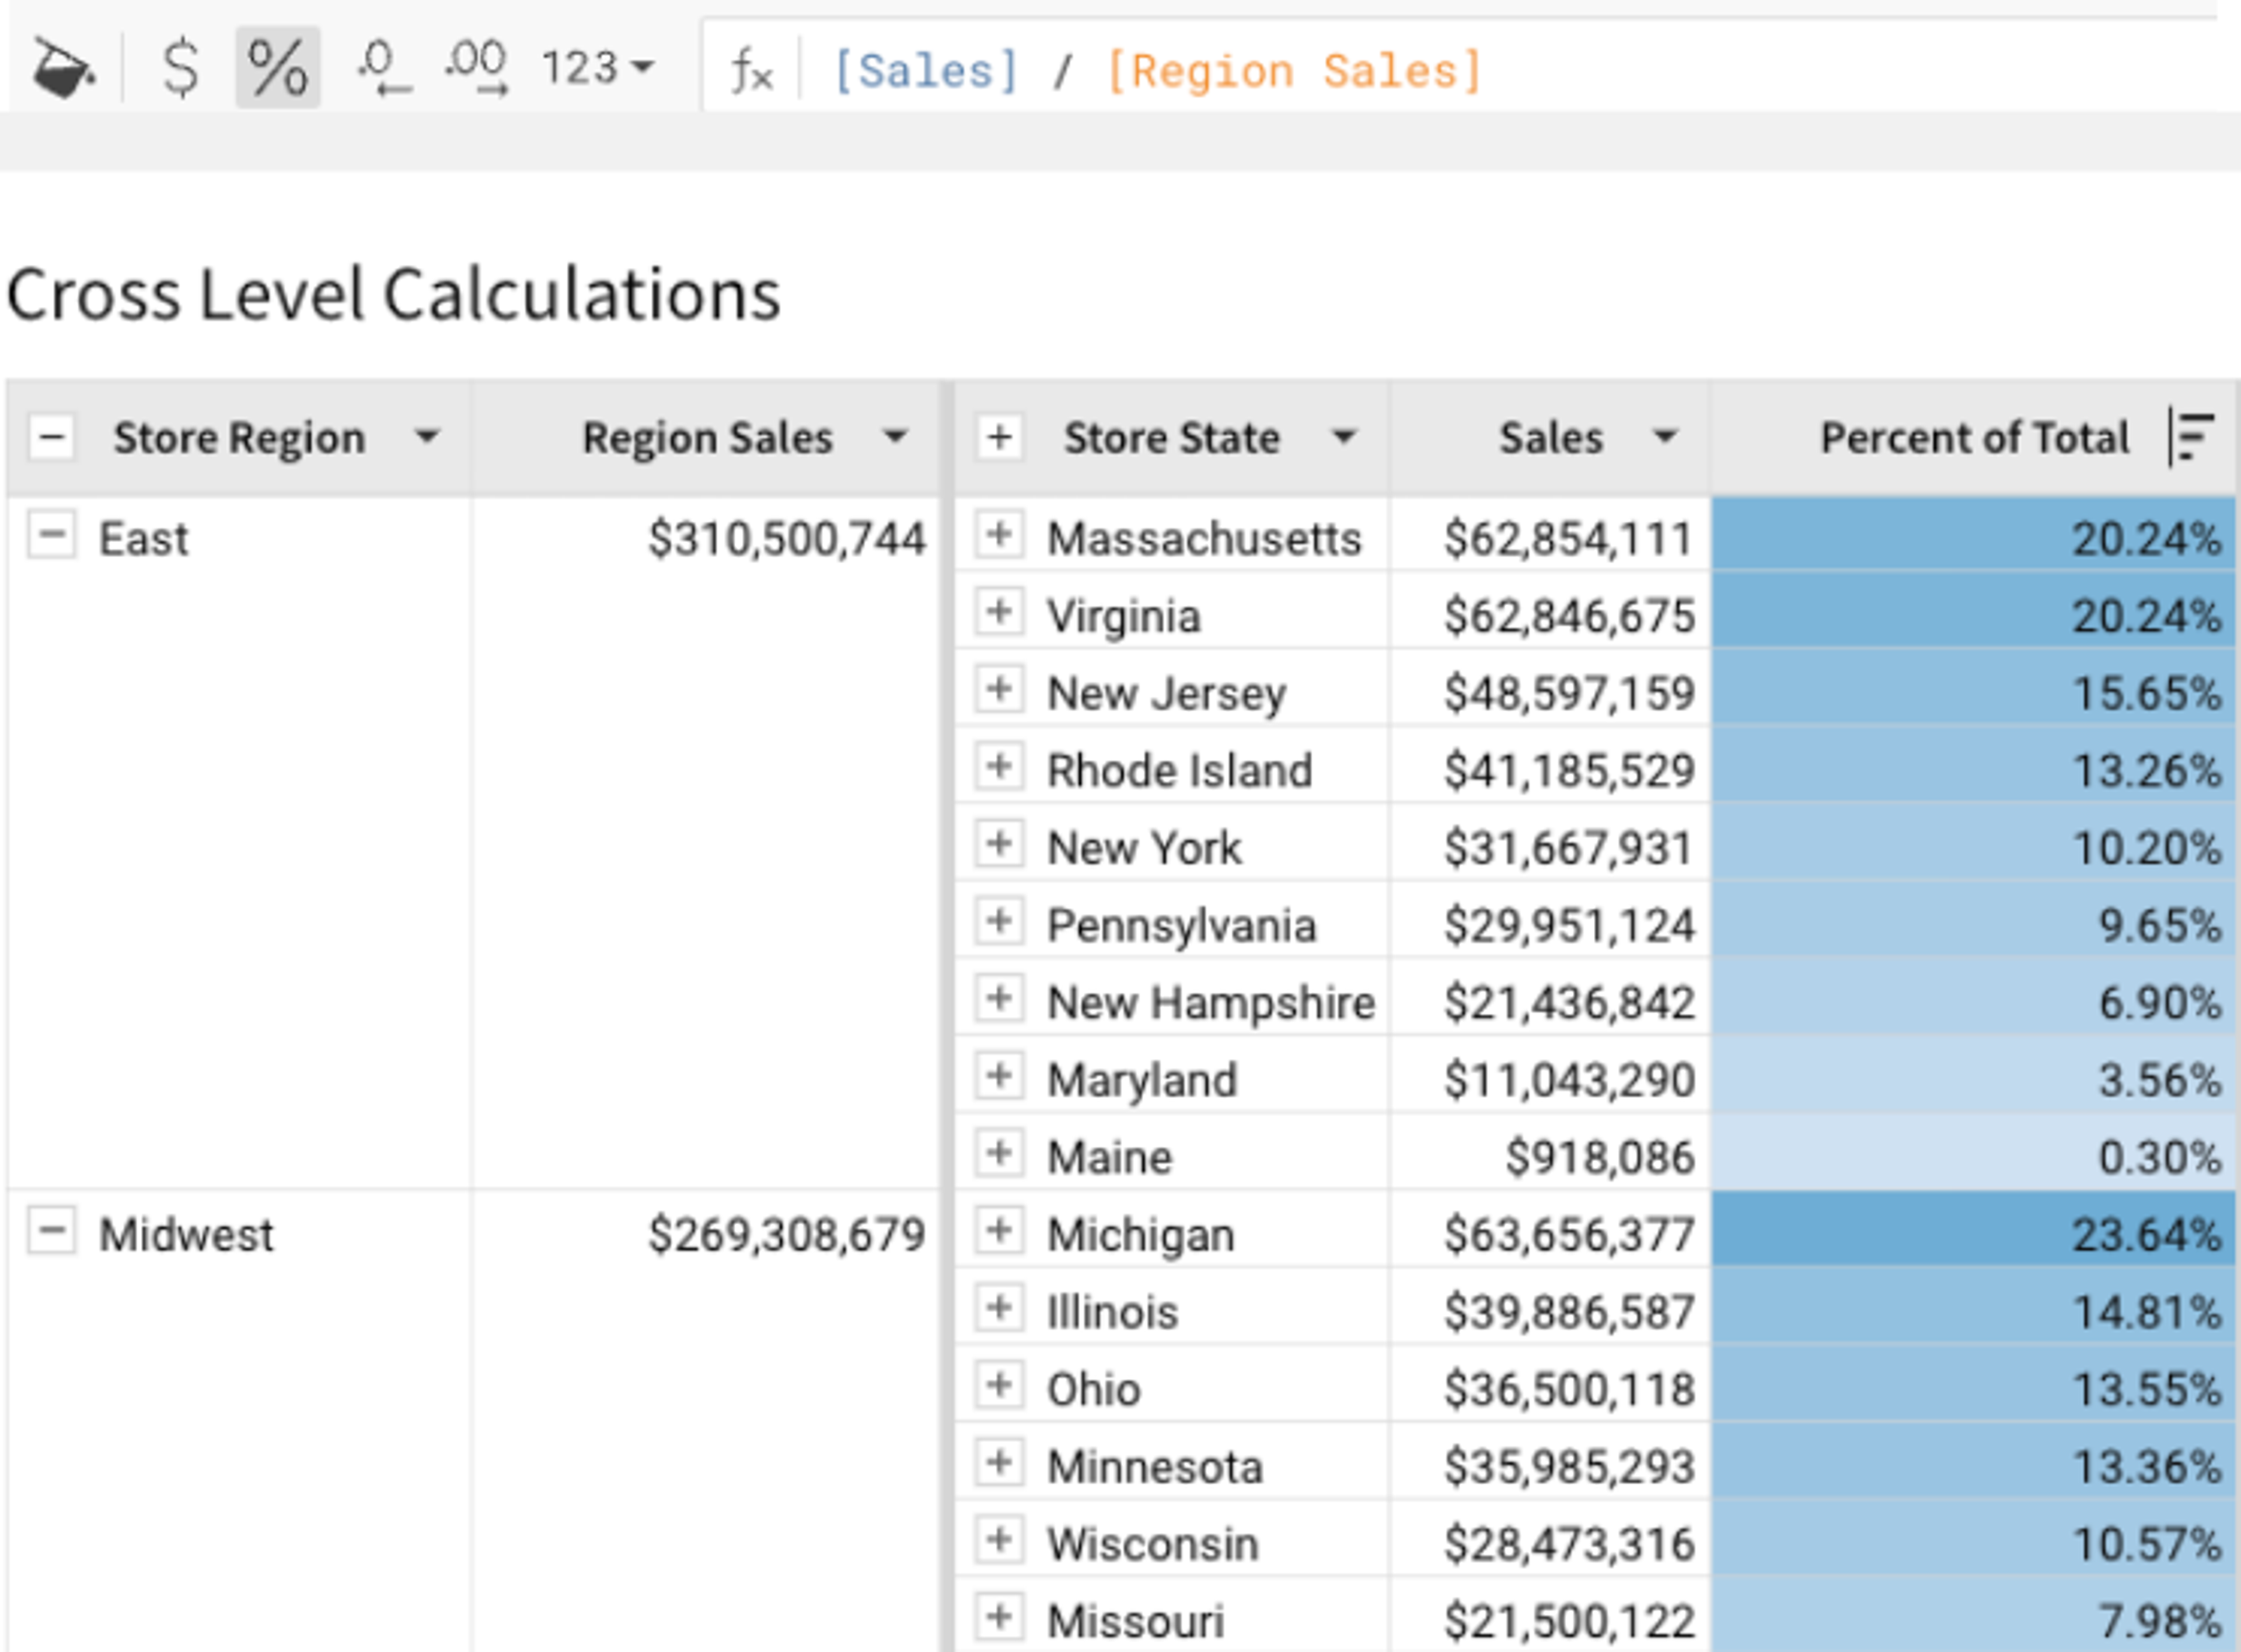
Task: Expand the Store State header group
Action: (999, 437)
